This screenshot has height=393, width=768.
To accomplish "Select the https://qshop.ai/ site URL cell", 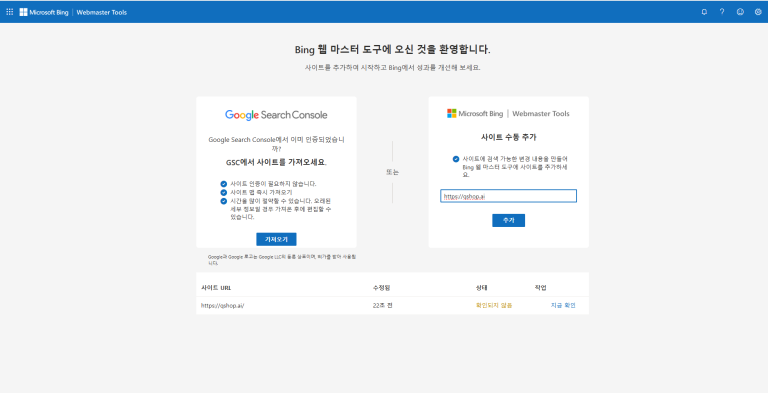I will (x=222, y=305).
